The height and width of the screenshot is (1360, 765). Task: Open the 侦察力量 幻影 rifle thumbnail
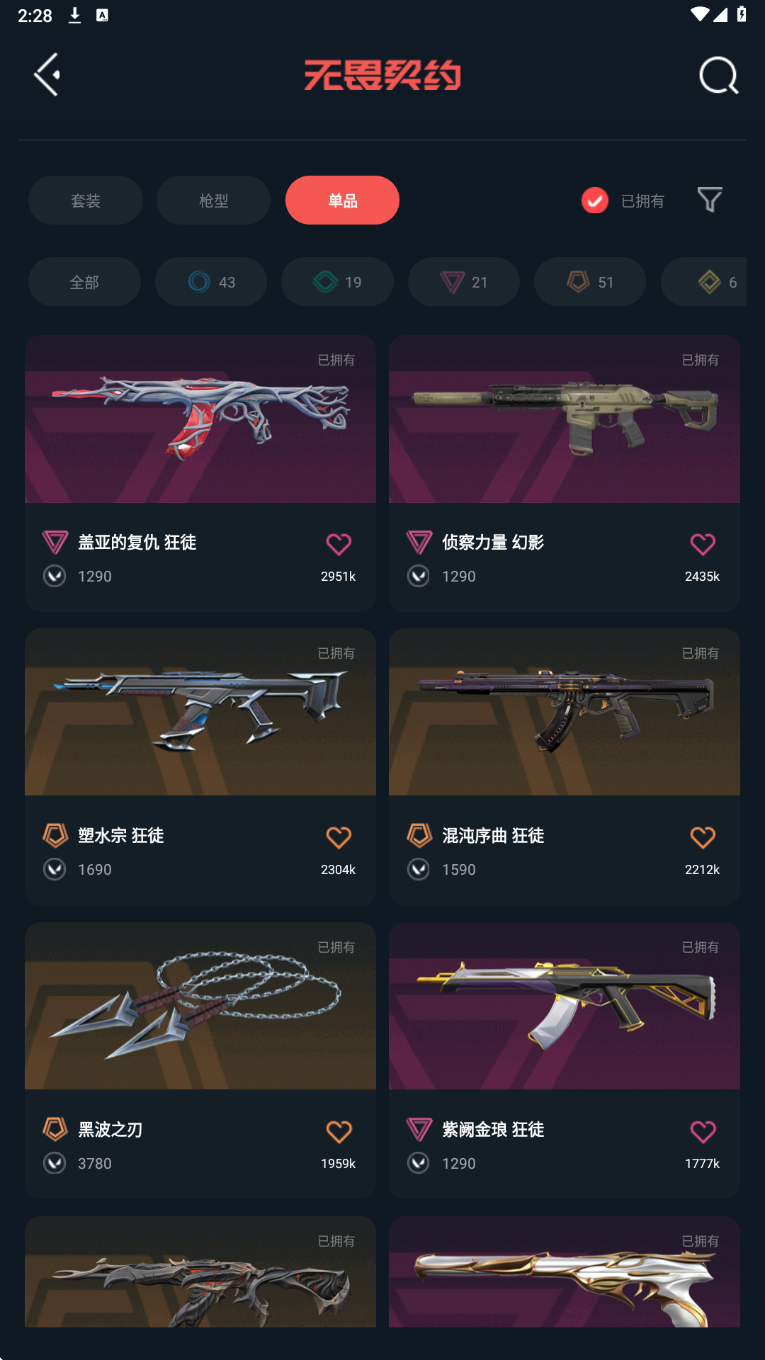click(x=564, y=419)
